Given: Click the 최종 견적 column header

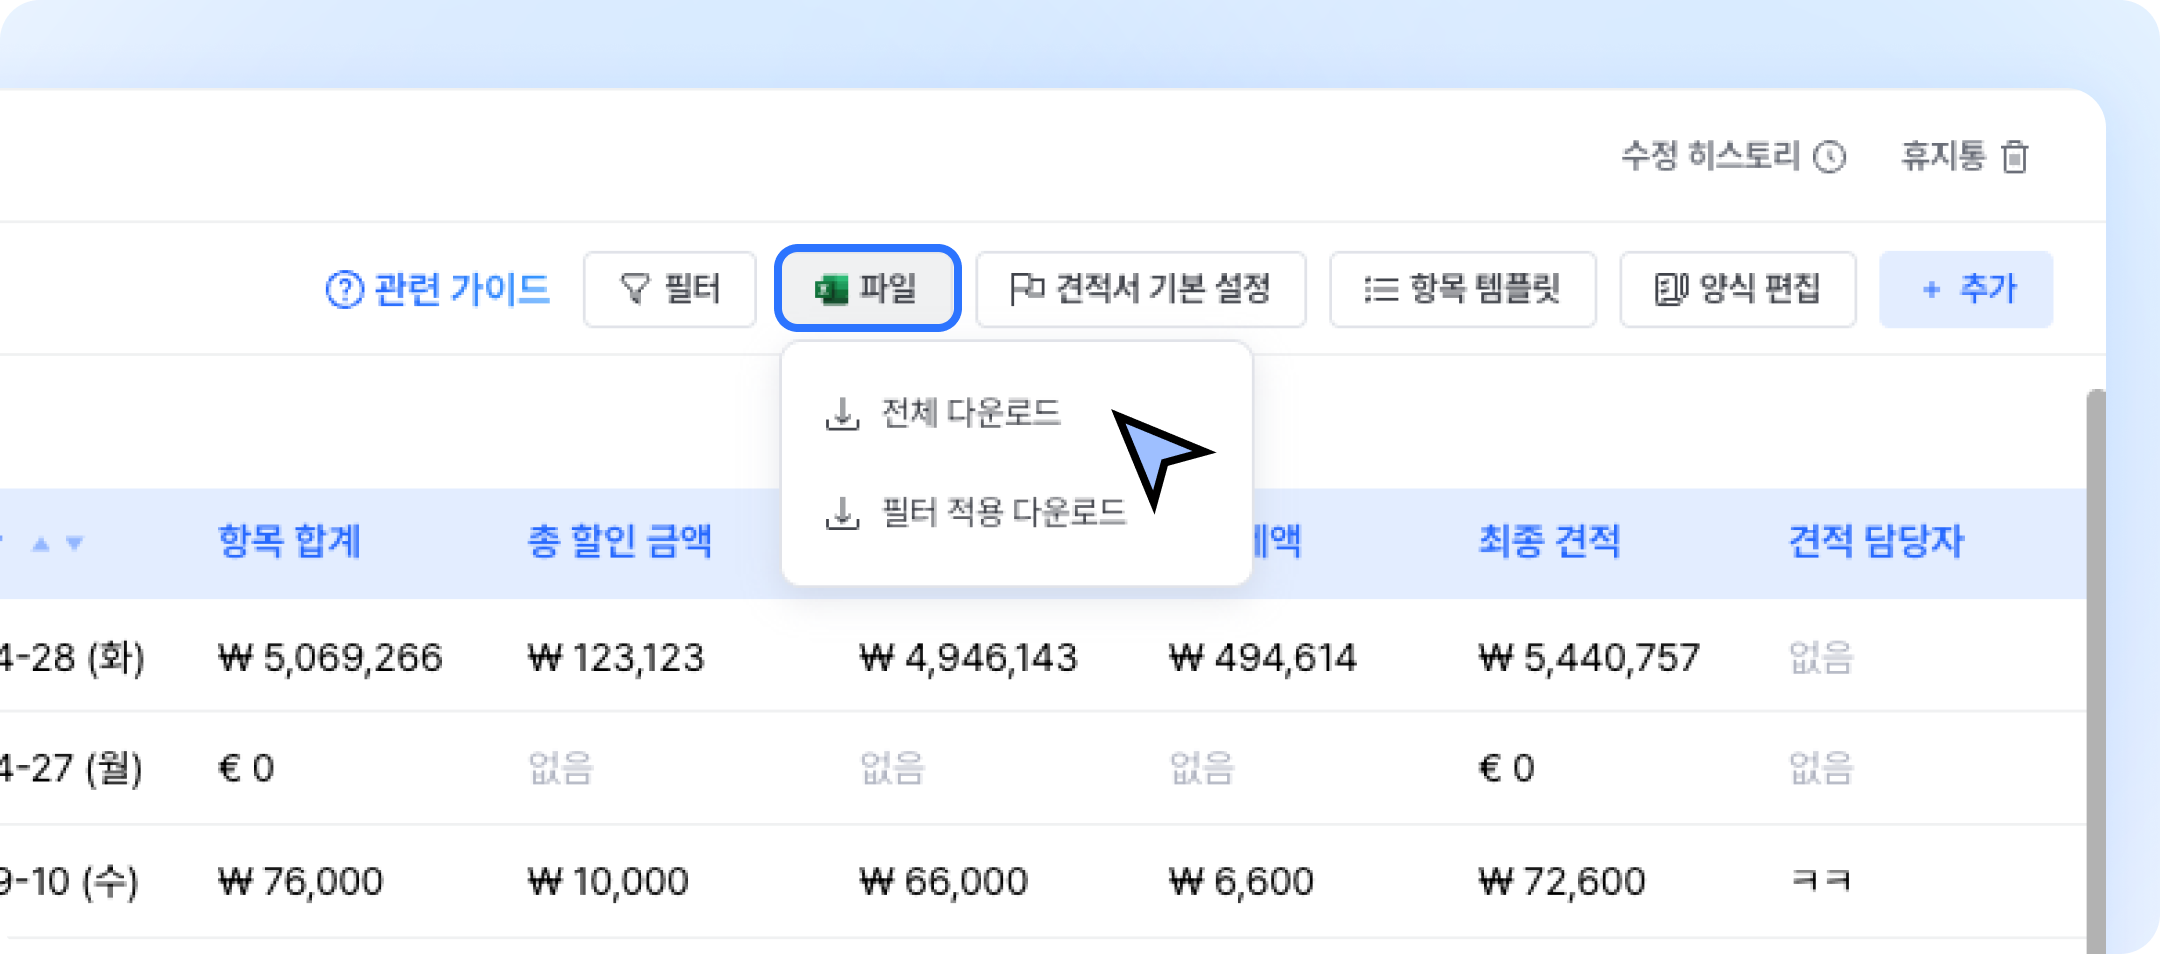Looking at the screenshot, I should (x=1549, y=541).
